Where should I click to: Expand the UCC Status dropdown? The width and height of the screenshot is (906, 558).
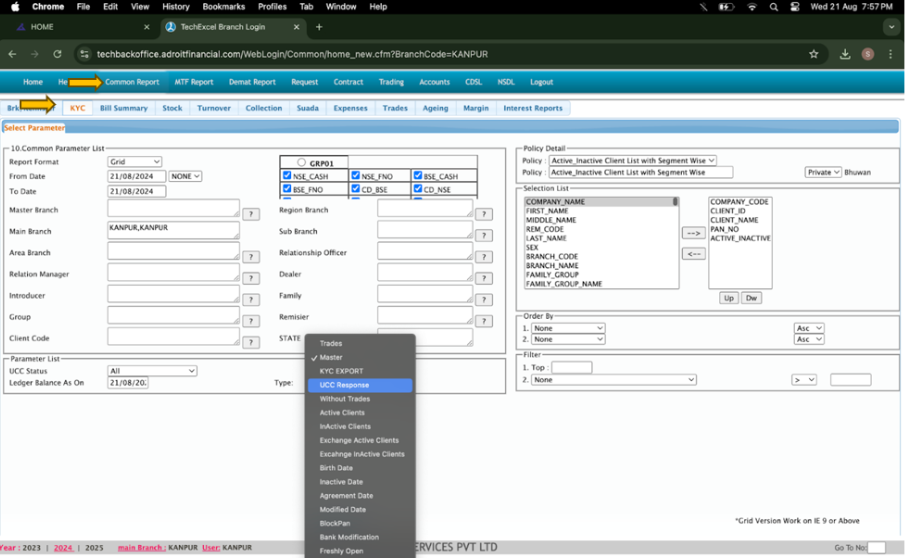click(152, 371)
